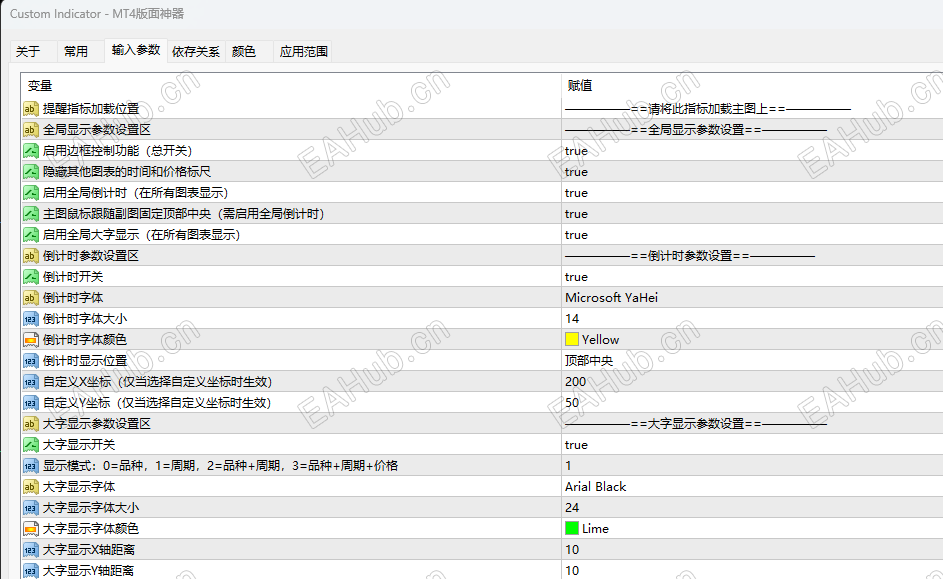
Task: Select the 大字显示字体 row label
Action: click(x=79, y=487)
